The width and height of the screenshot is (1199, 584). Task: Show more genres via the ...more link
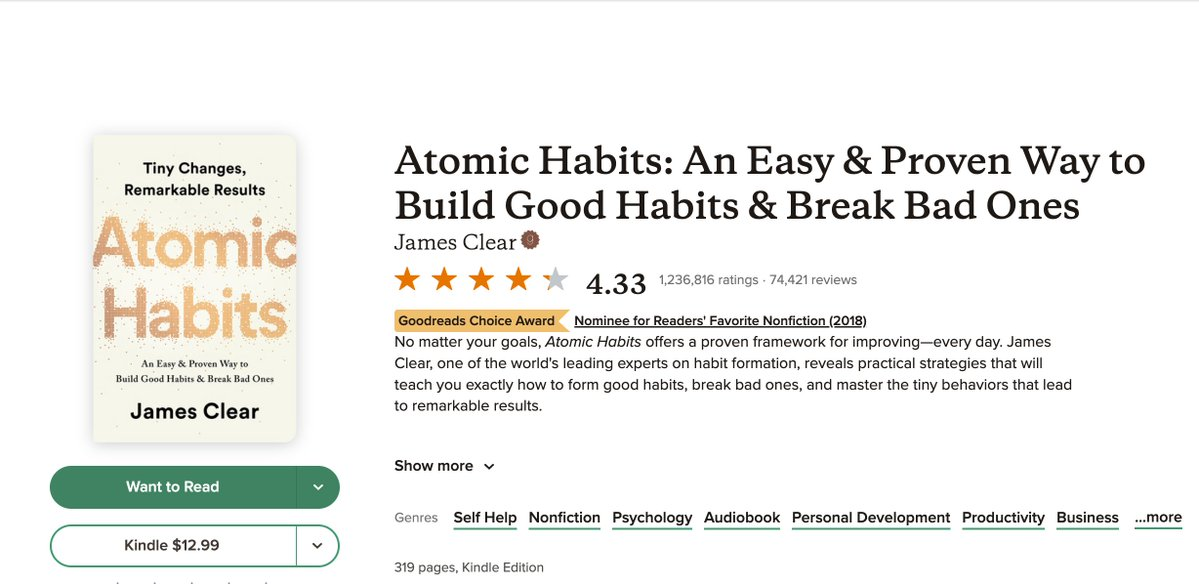[x=1158, y=517]
